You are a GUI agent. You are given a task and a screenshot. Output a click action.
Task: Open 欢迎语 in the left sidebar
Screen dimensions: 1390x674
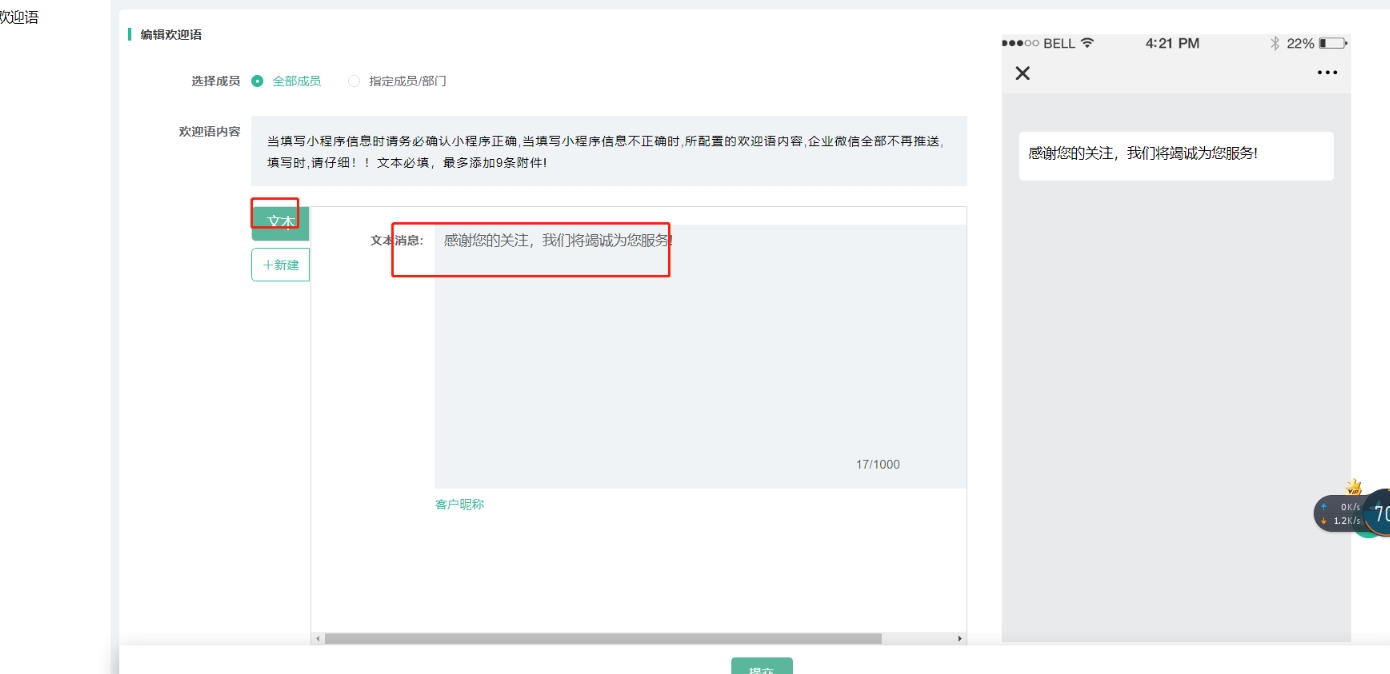tap(18, 17)
